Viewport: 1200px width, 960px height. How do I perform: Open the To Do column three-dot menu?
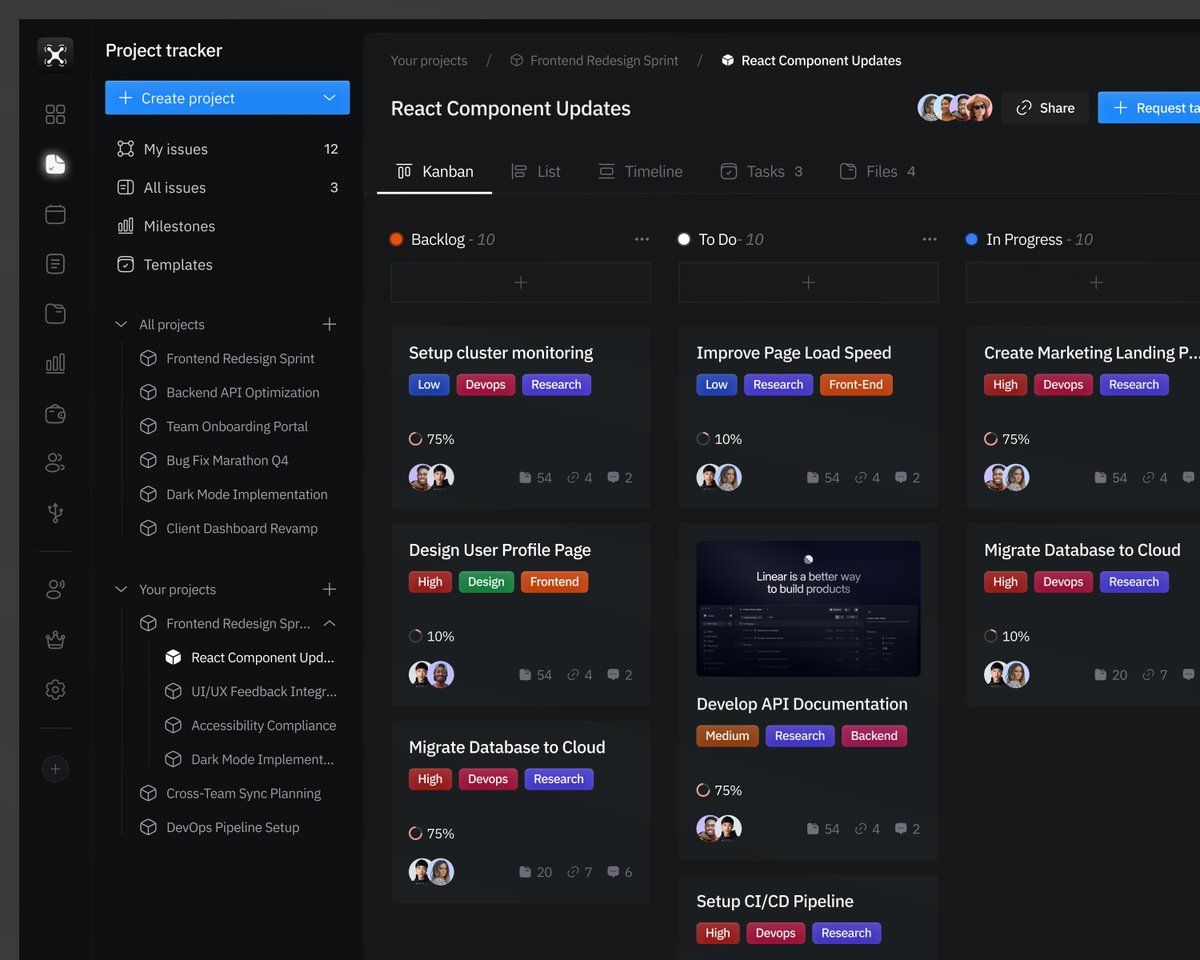point(929,239)
